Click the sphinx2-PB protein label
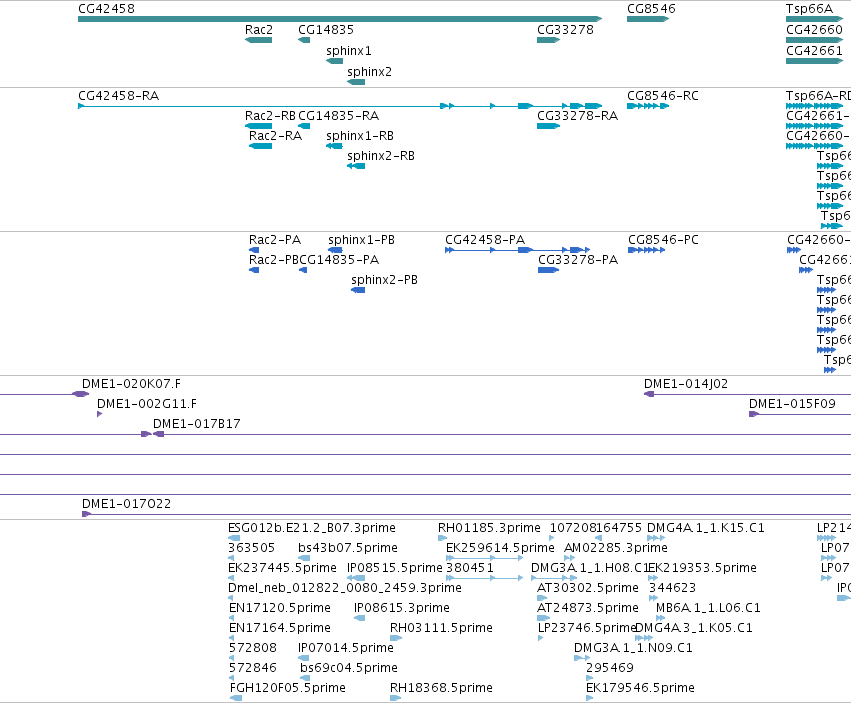Viewport: 851px width, 703px height. (384, 280)
